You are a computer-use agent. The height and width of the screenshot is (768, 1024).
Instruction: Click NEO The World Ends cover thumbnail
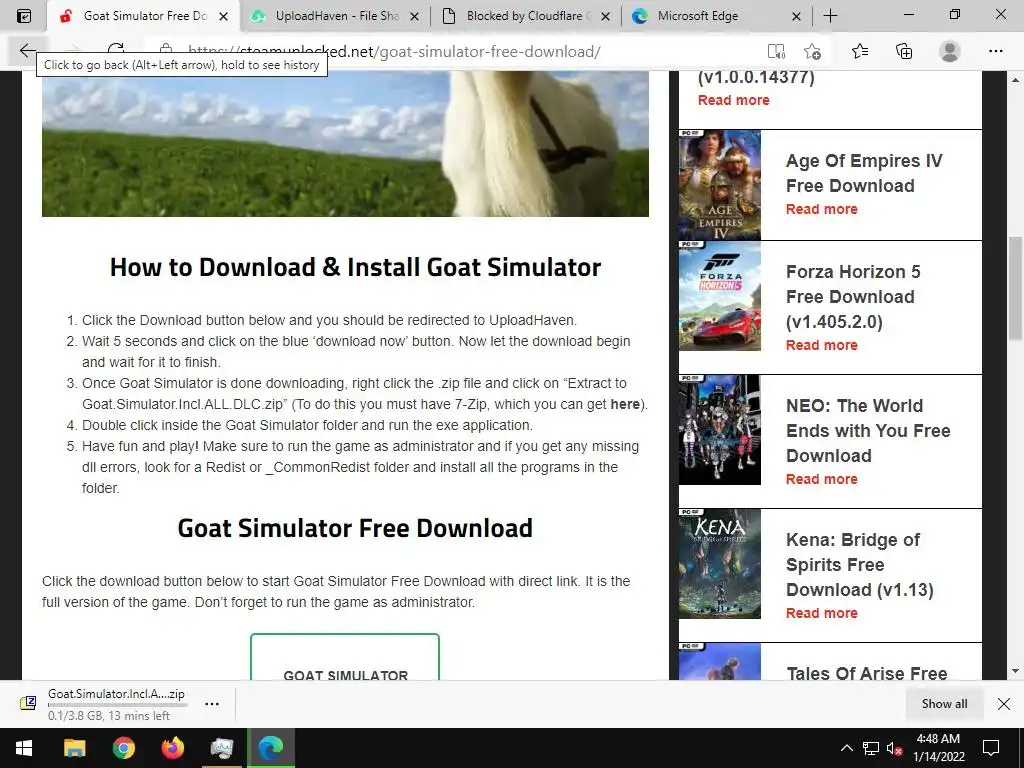pyautogui.click(x=720, y=430)
